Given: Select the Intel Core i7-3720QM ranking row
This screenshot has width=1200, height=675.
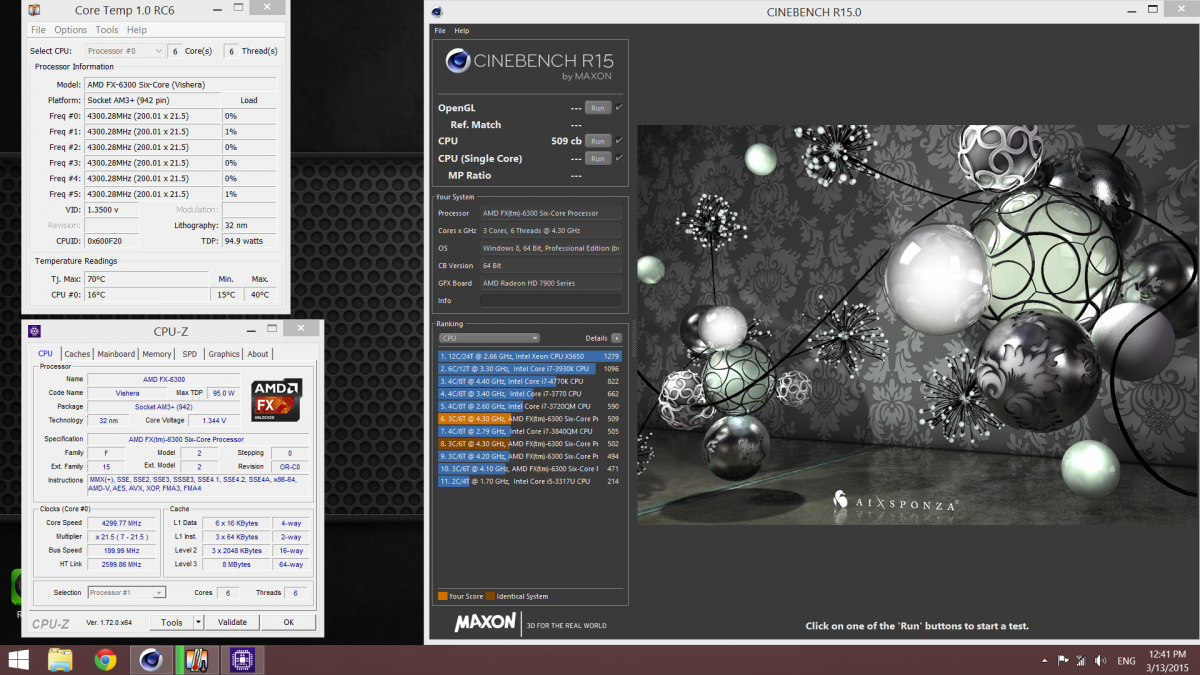Looking at the screenshot, I should point(530,406).
